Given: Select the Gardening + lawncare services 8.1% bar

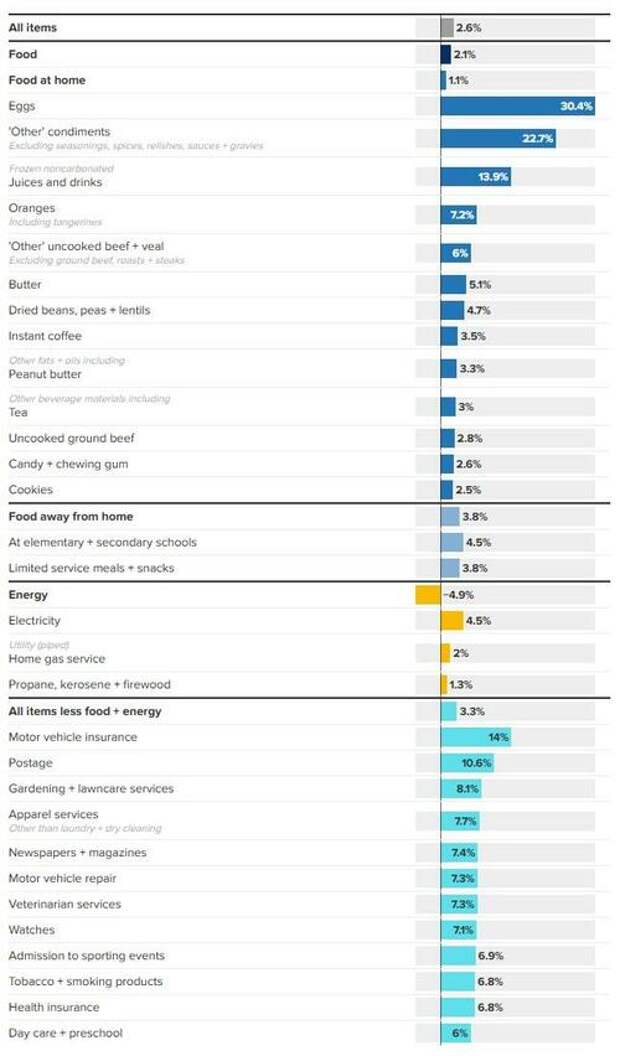Looking at the screenshot, I should pos(461,788).
